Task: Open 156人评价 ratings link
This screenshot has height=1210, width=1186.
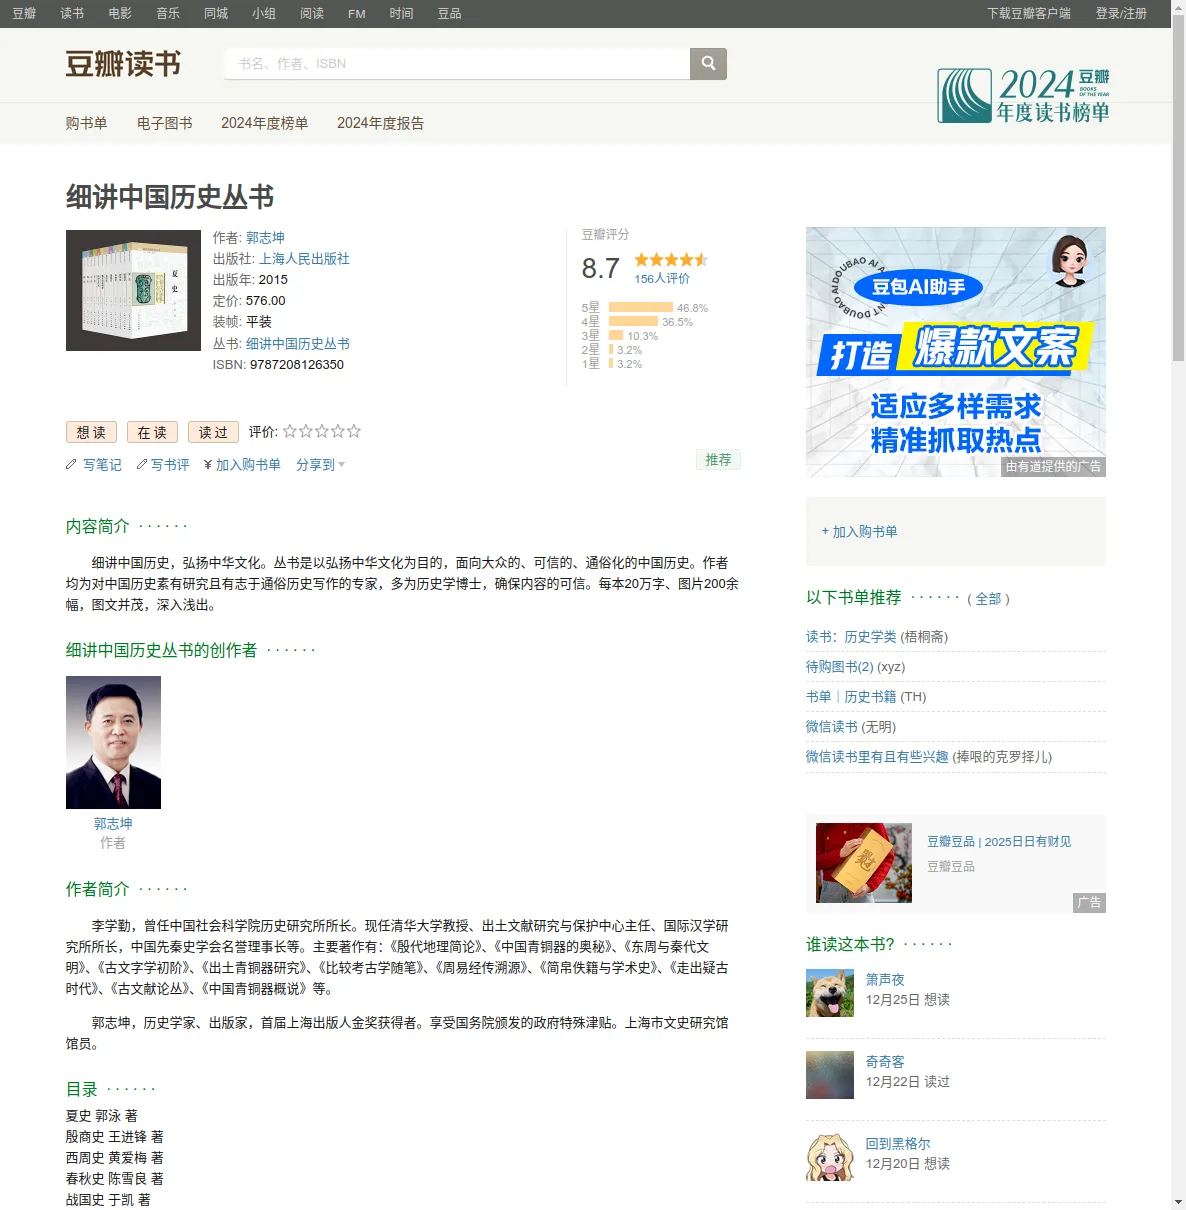Action: pyautogui.click(x=662, y=279)
